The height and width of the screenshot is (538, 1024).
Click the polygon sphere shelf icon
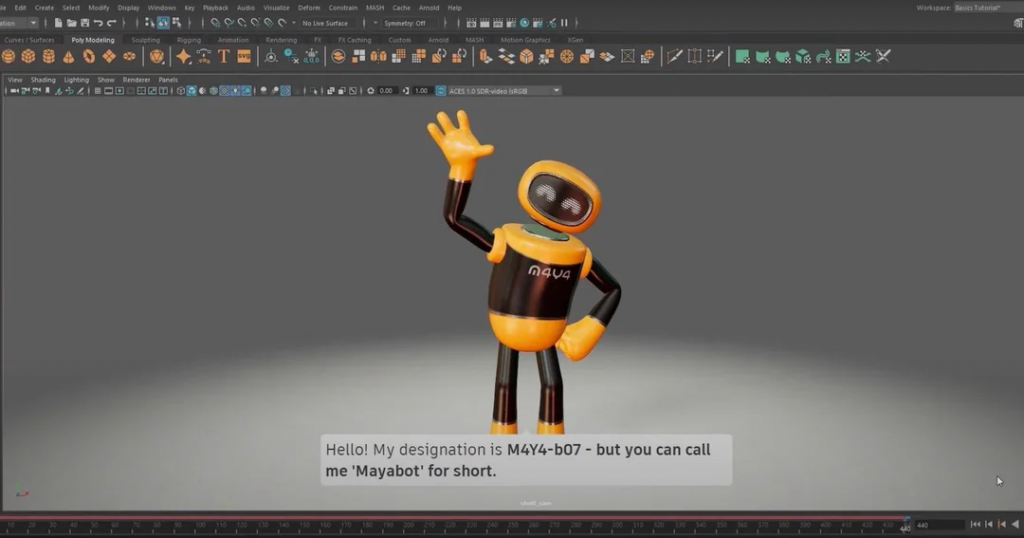click(8, 56)
